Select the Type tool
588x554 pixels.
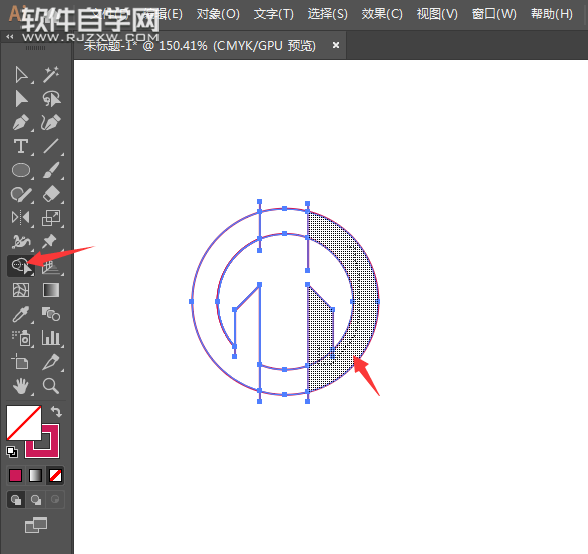[21, 146]
